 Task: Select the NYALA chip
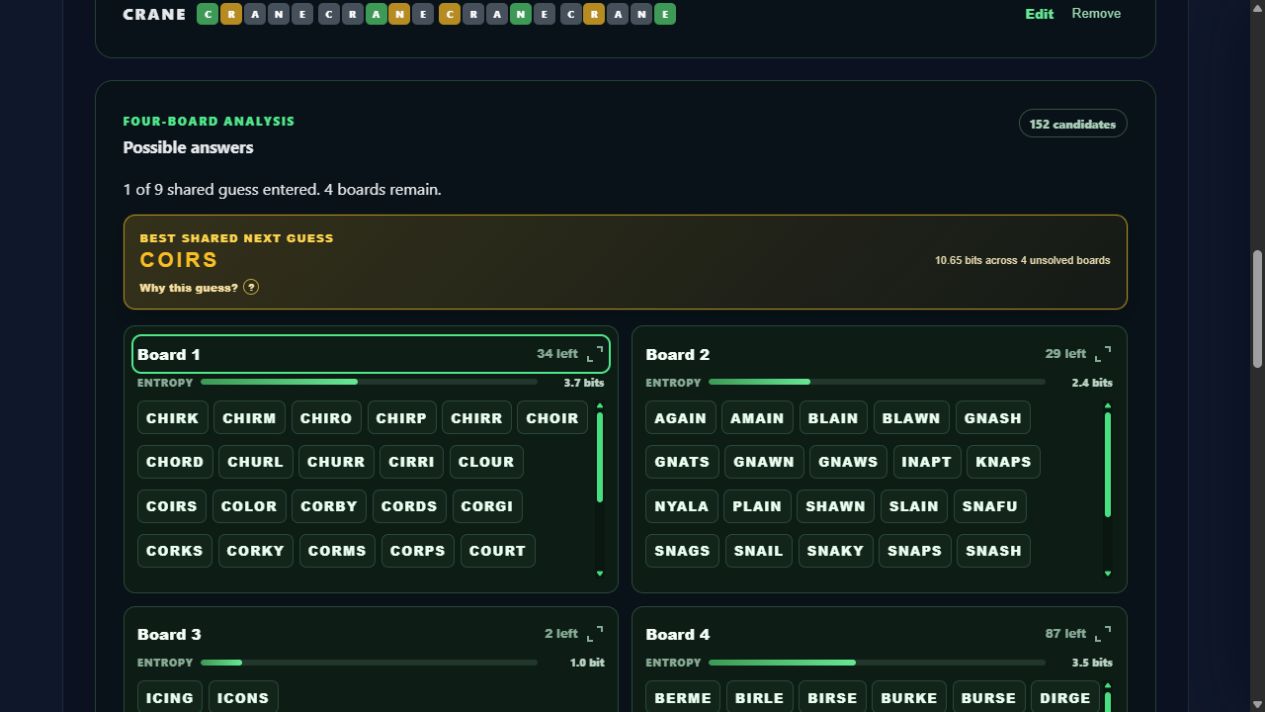coord(681,506)
